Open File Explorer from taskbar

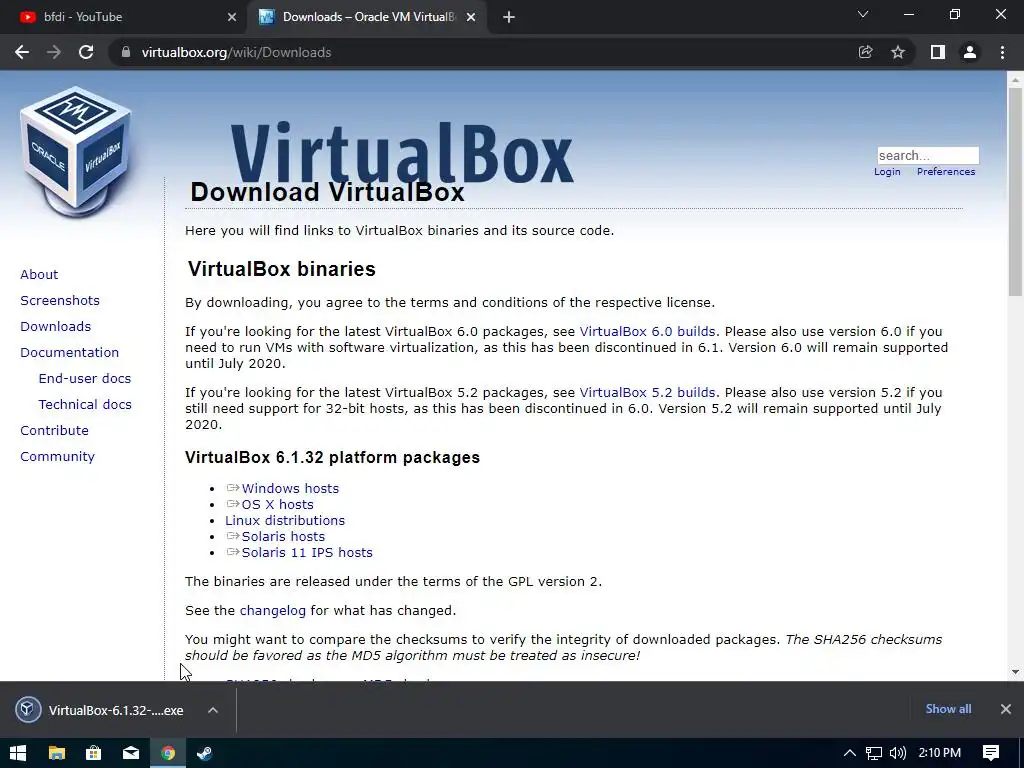57,753
